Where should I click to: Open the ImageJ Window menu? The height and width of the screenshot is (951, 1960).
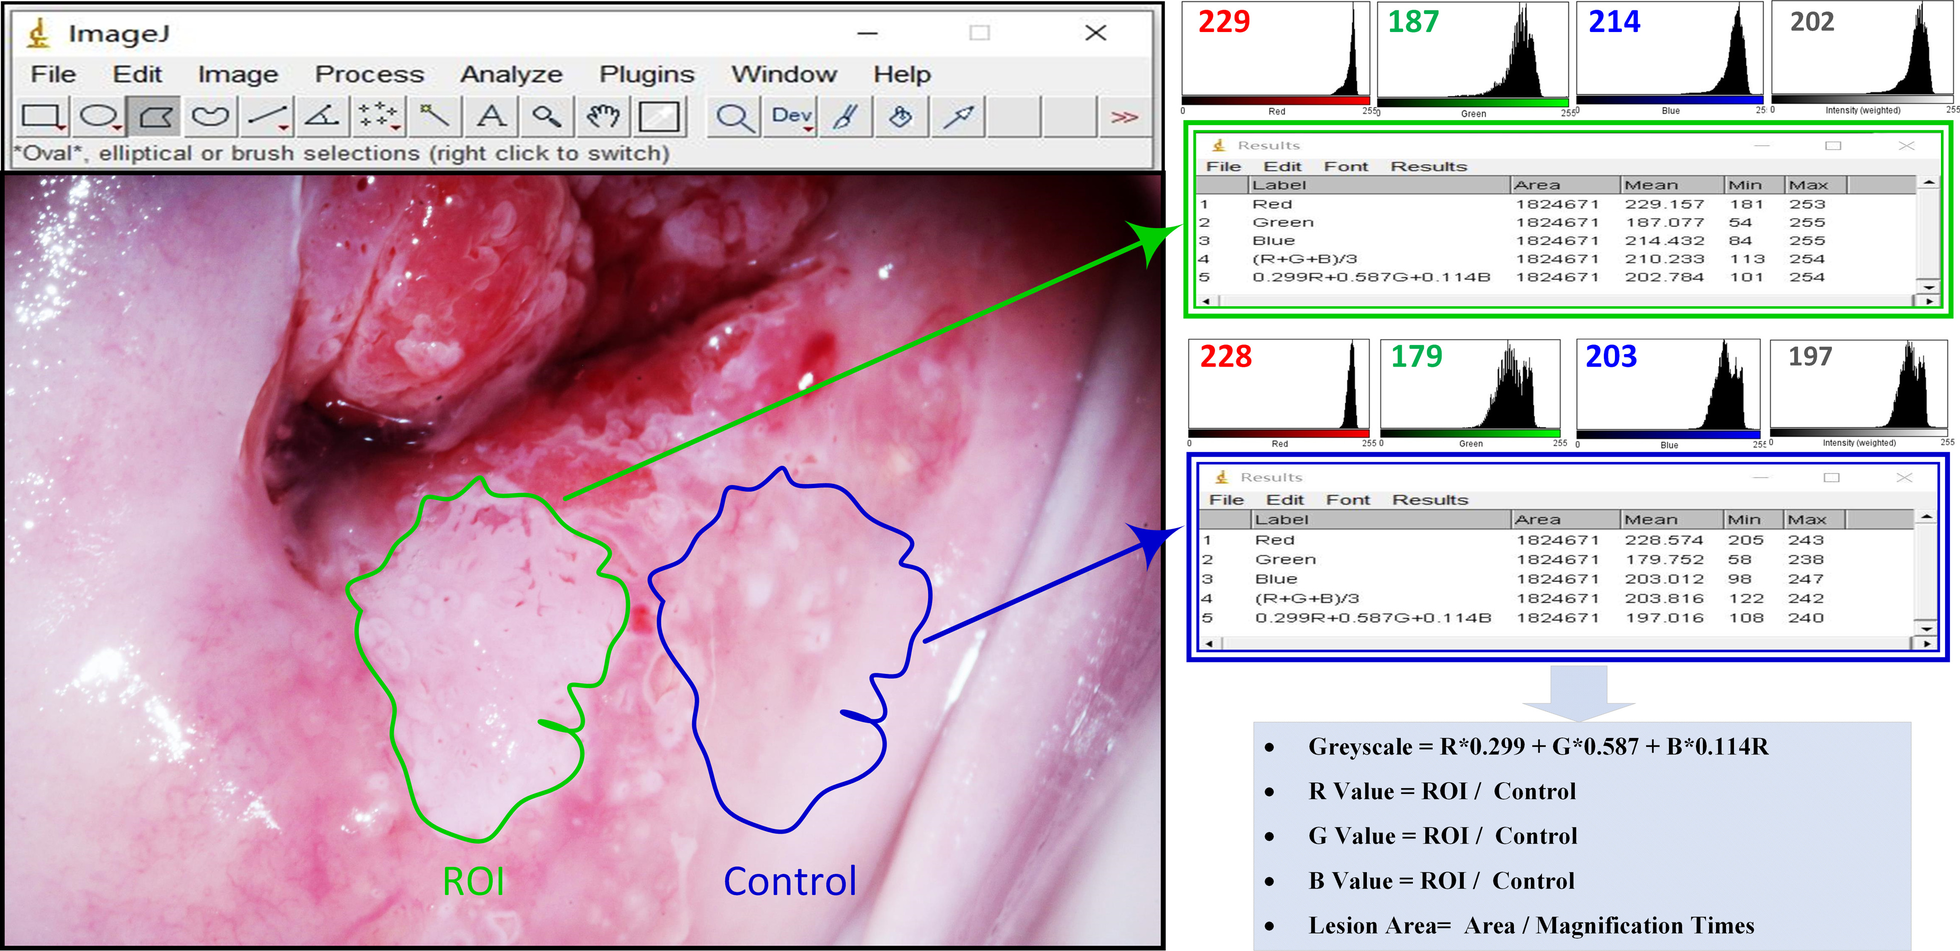pyautogui.click(x=784, y=74)
